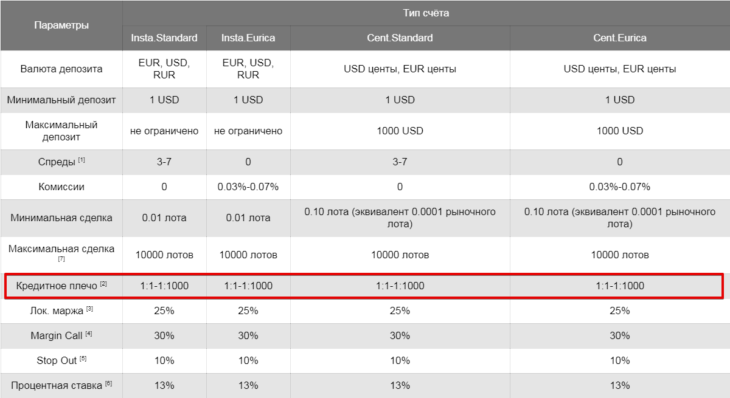Image resolution: width=730 pixels, height=398 pixels.
Task: Click leverage 1:1-1:1000 for Insta.Standard
Action: [x=164, y=286]
